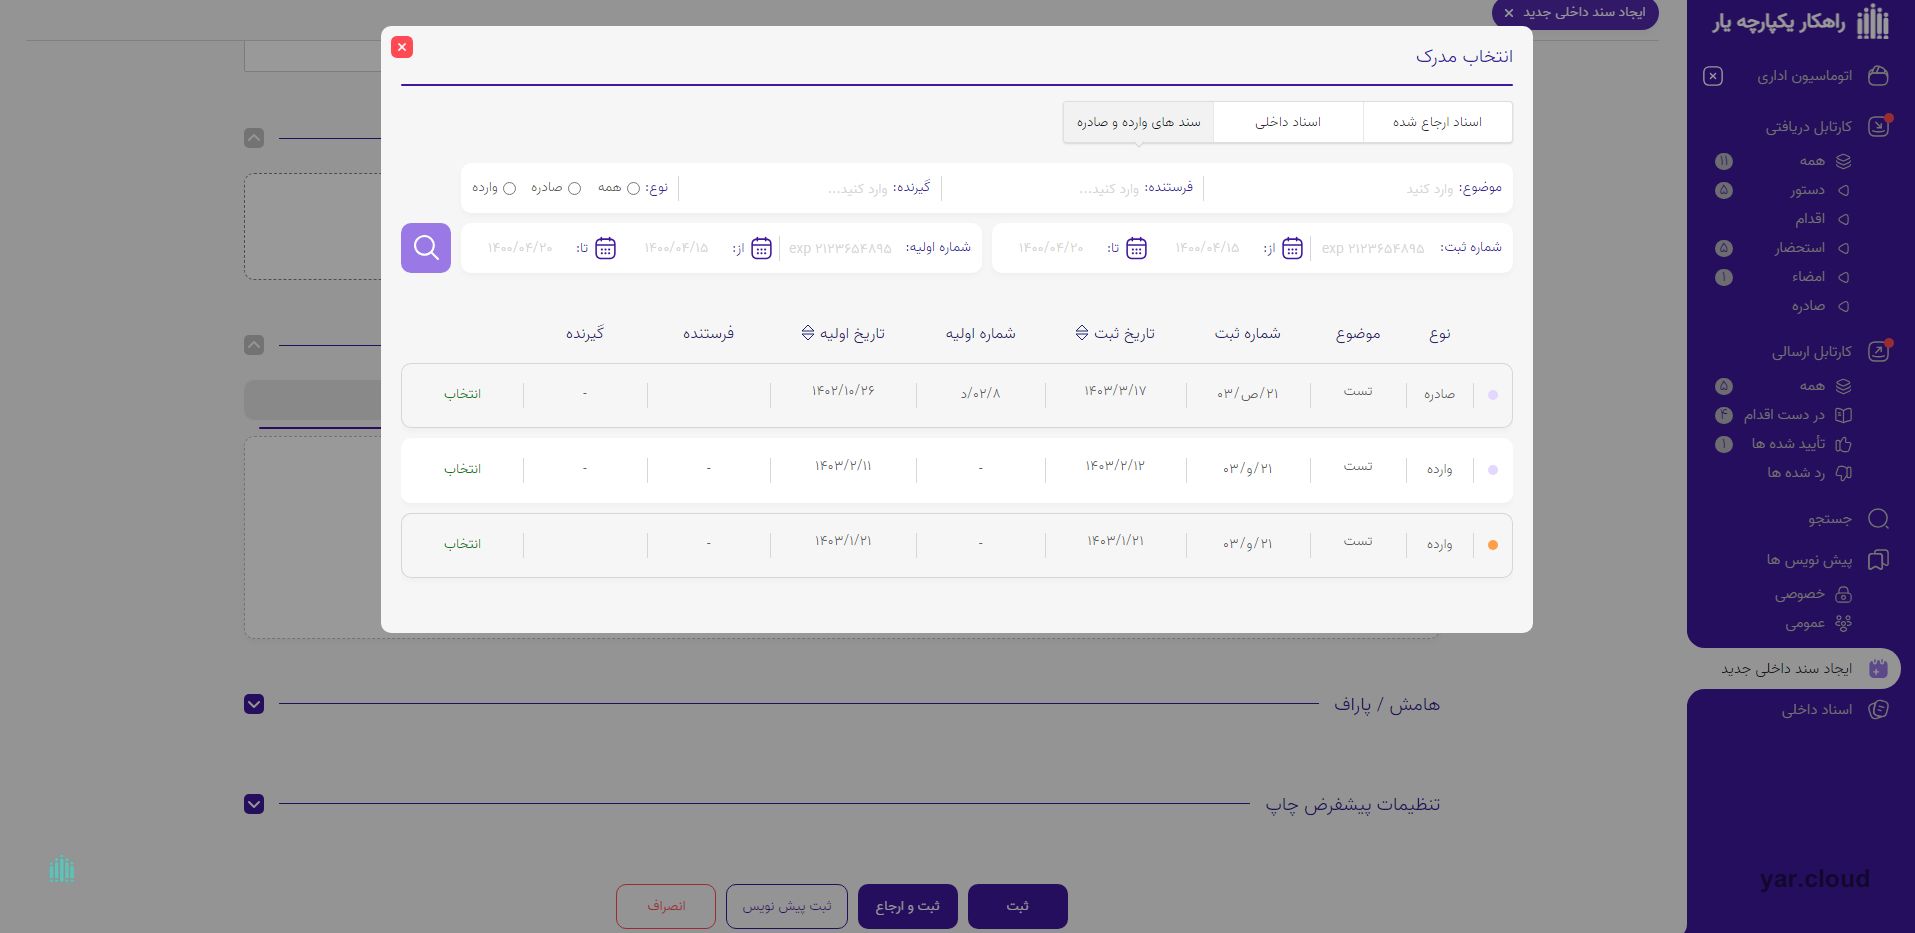Click the 'تاریخ ثبت' cell ۱۴۰۳/۳/۱۷

pyautogui.click(x=1115, y=391)
